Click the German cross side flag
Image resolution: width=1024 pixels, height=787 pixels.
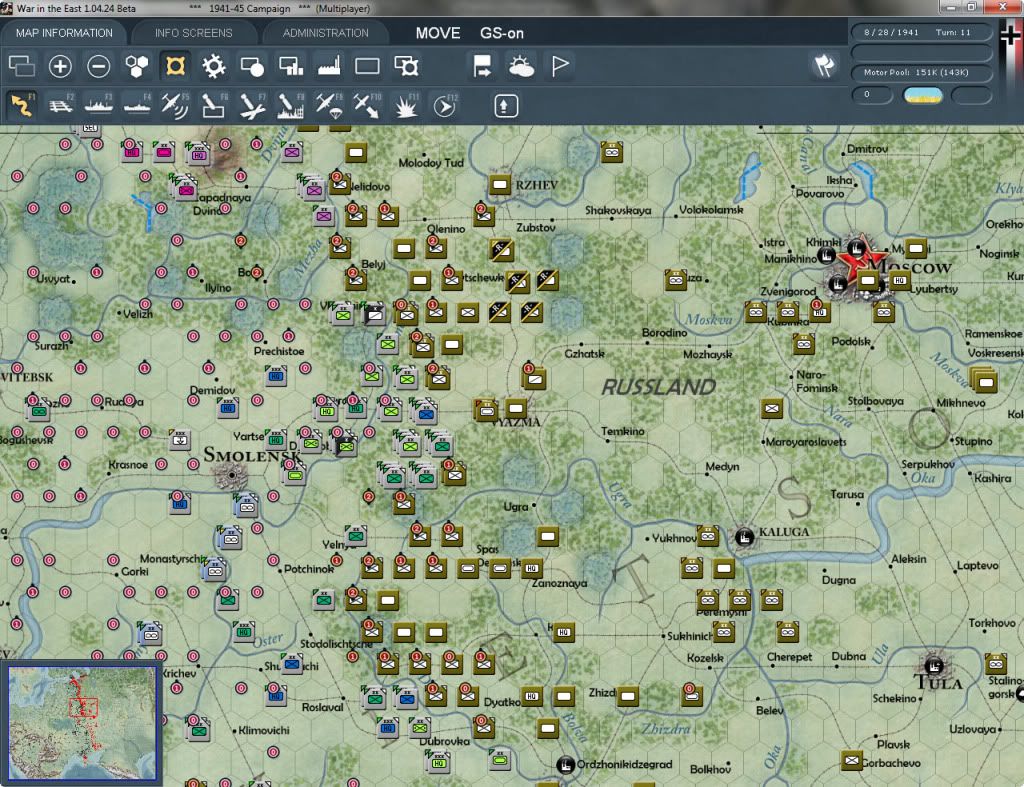(x=1010, y=37)
